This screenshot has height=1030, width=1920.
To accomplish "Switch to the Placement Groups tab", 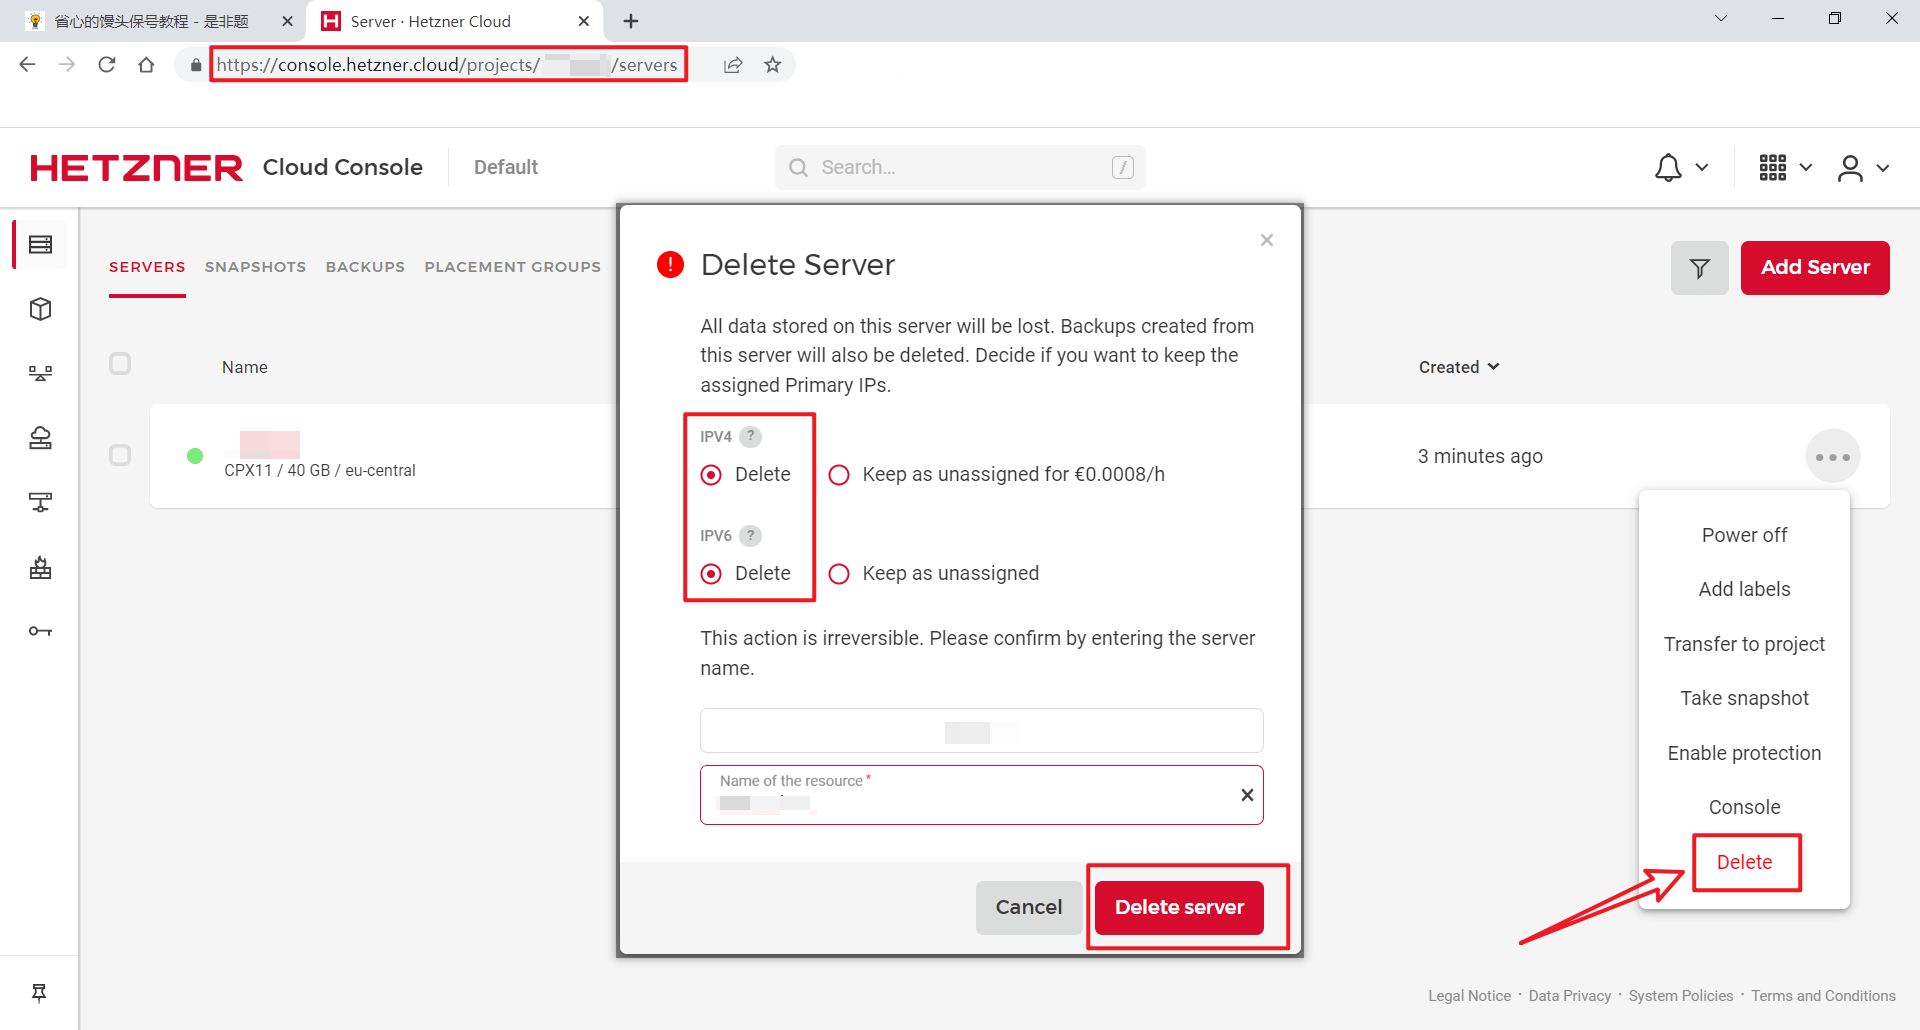I will [512, 267].
